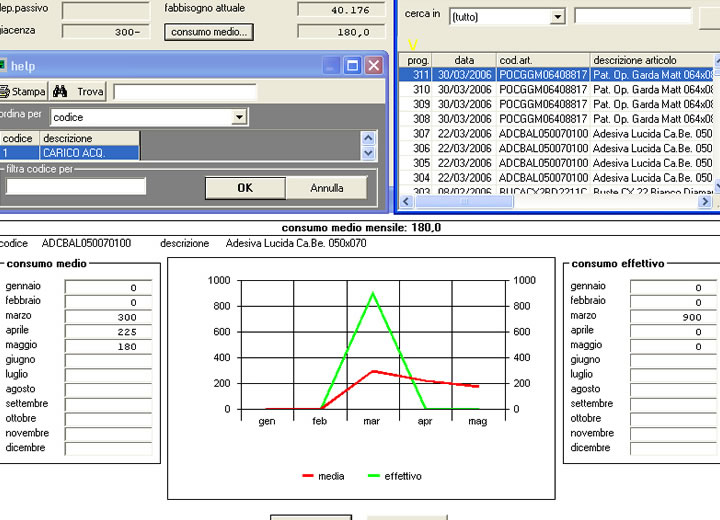Open the 'ordina per' codice dropdown
Viewport: 720px width, 520px height.
click(x=238, y=117)
